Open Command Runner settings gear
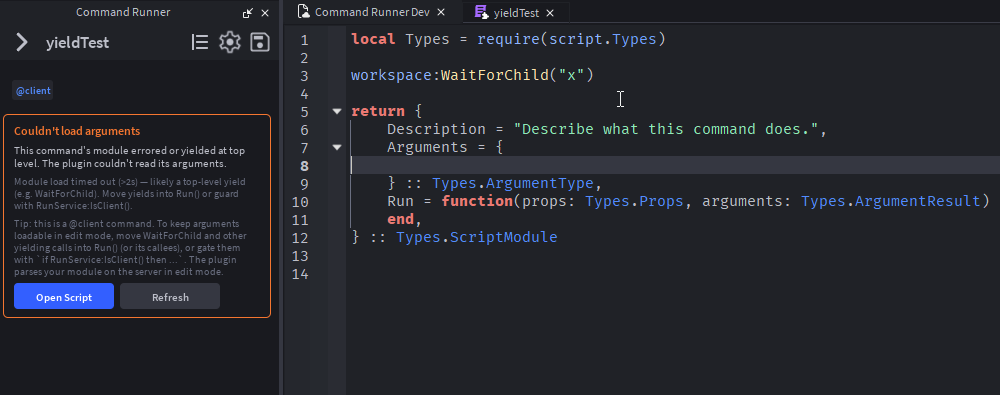 [x=230, y=43]
